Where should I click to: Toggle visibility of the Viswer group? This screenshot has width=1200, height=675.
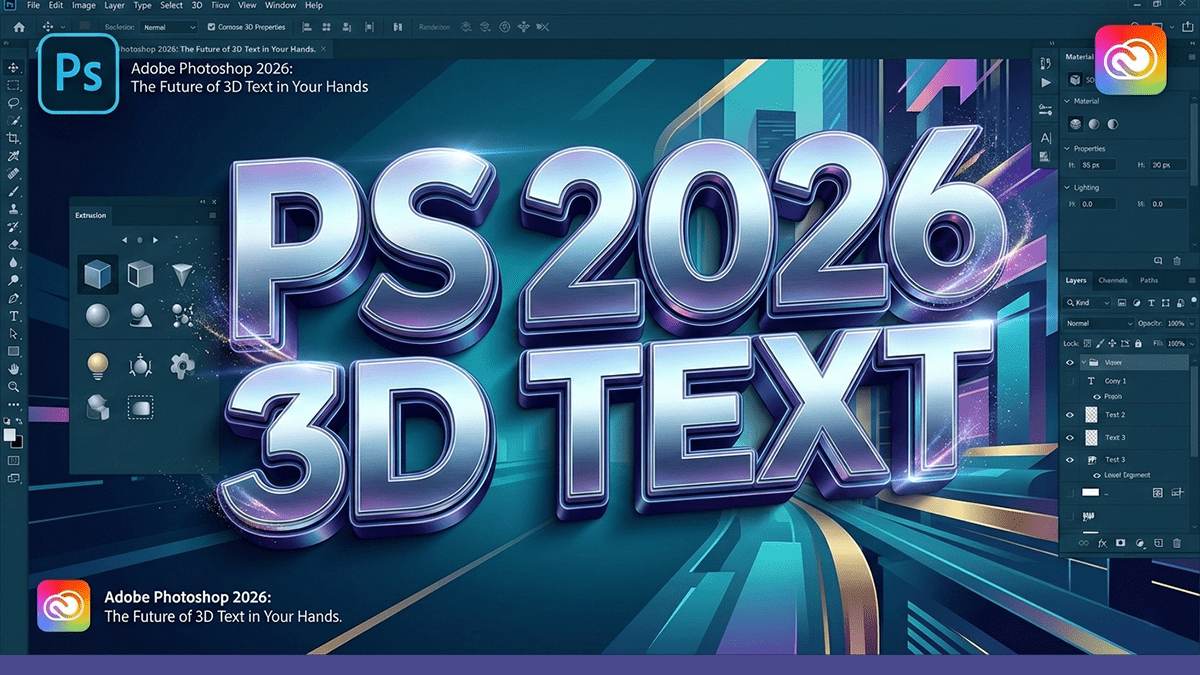(1069, 362)
